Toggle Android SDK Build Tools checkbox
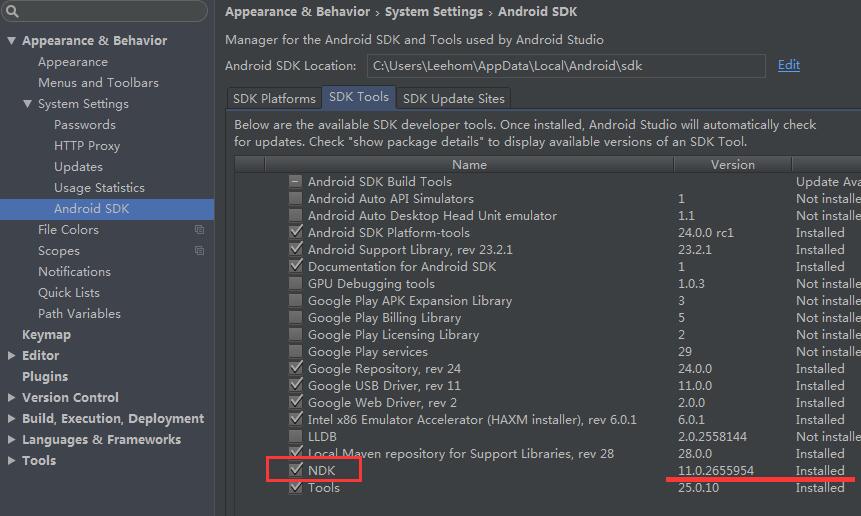The height and width of the screenshot is (516, 861). point(295,181)
